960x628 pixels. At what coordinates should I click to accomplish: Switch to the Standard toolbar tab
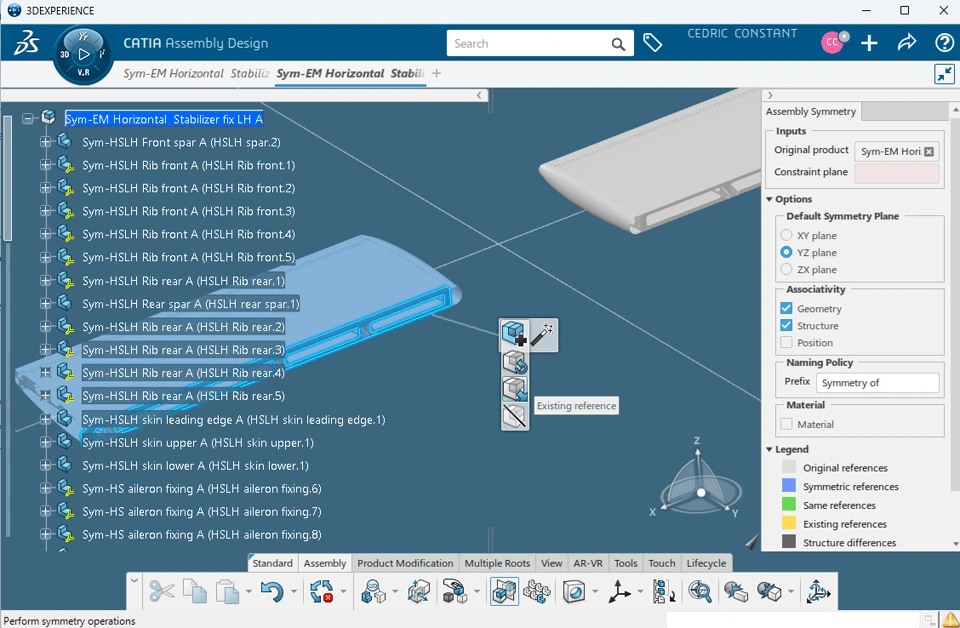click(x=272, y=563)
